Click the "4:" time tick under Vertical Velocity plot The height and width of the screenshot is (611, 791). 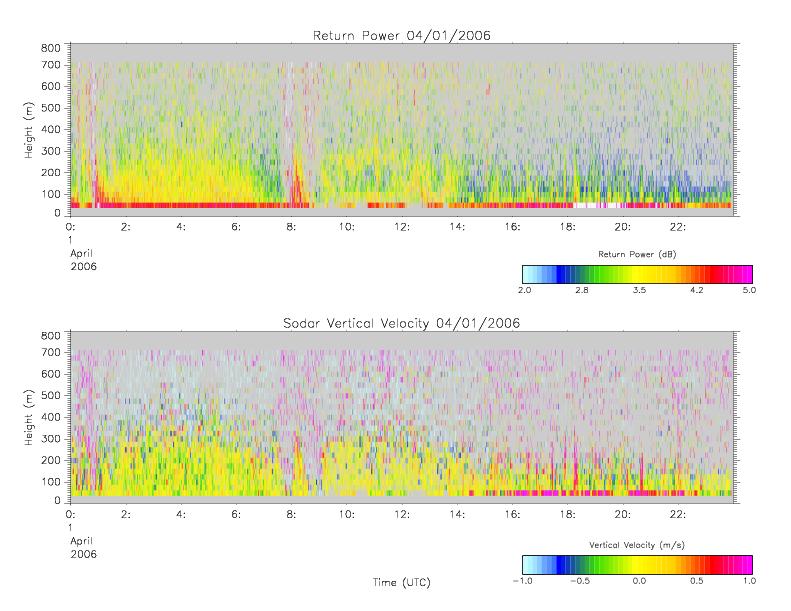pos(181,514)
